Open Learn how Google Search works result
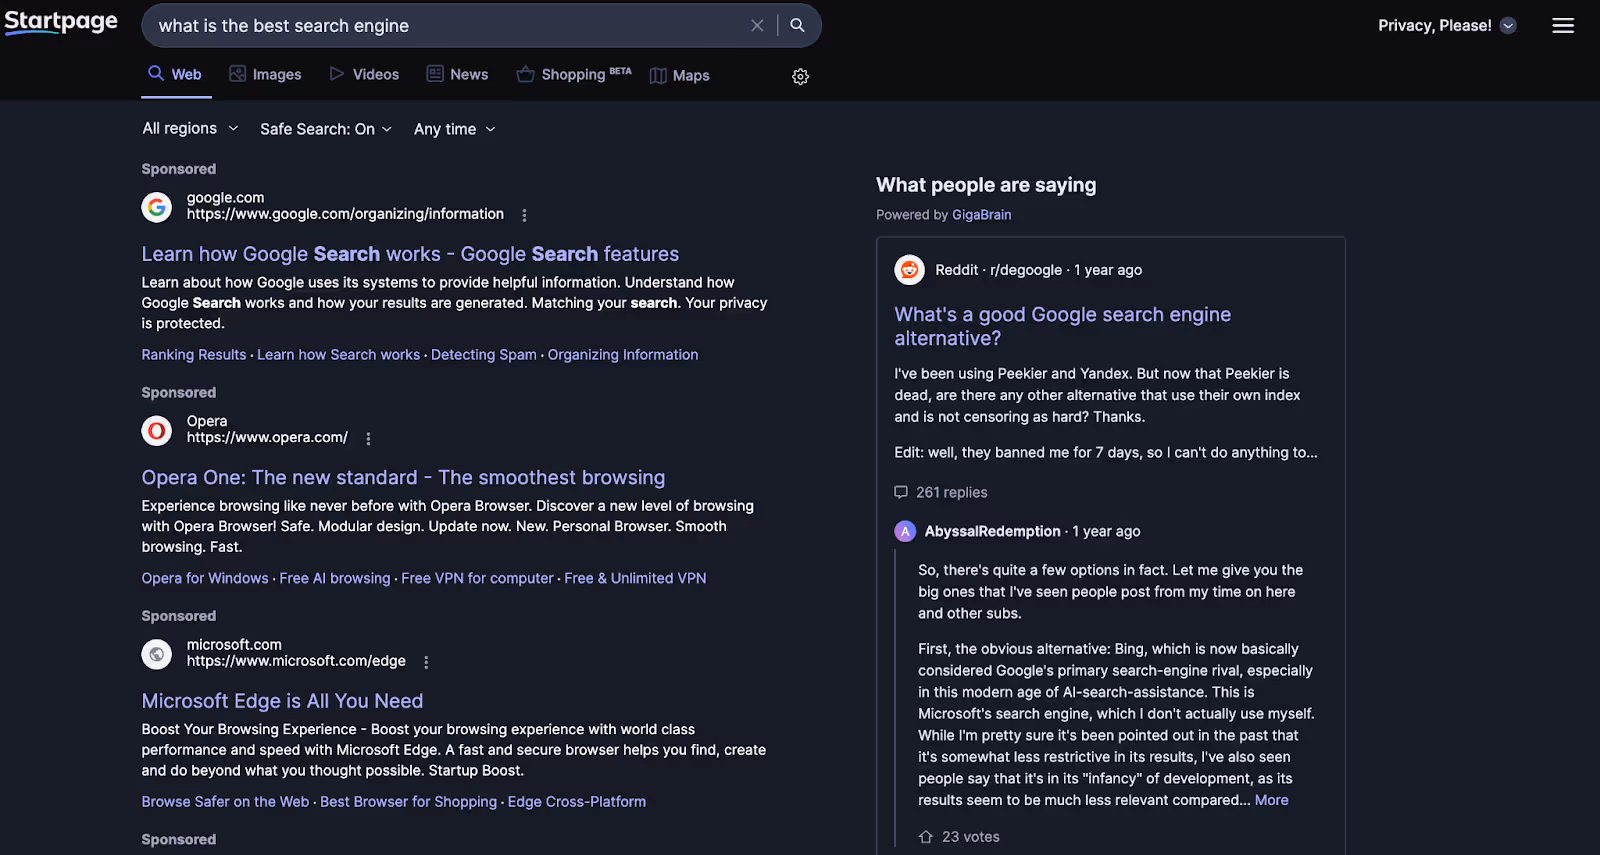 click(410, 254)
